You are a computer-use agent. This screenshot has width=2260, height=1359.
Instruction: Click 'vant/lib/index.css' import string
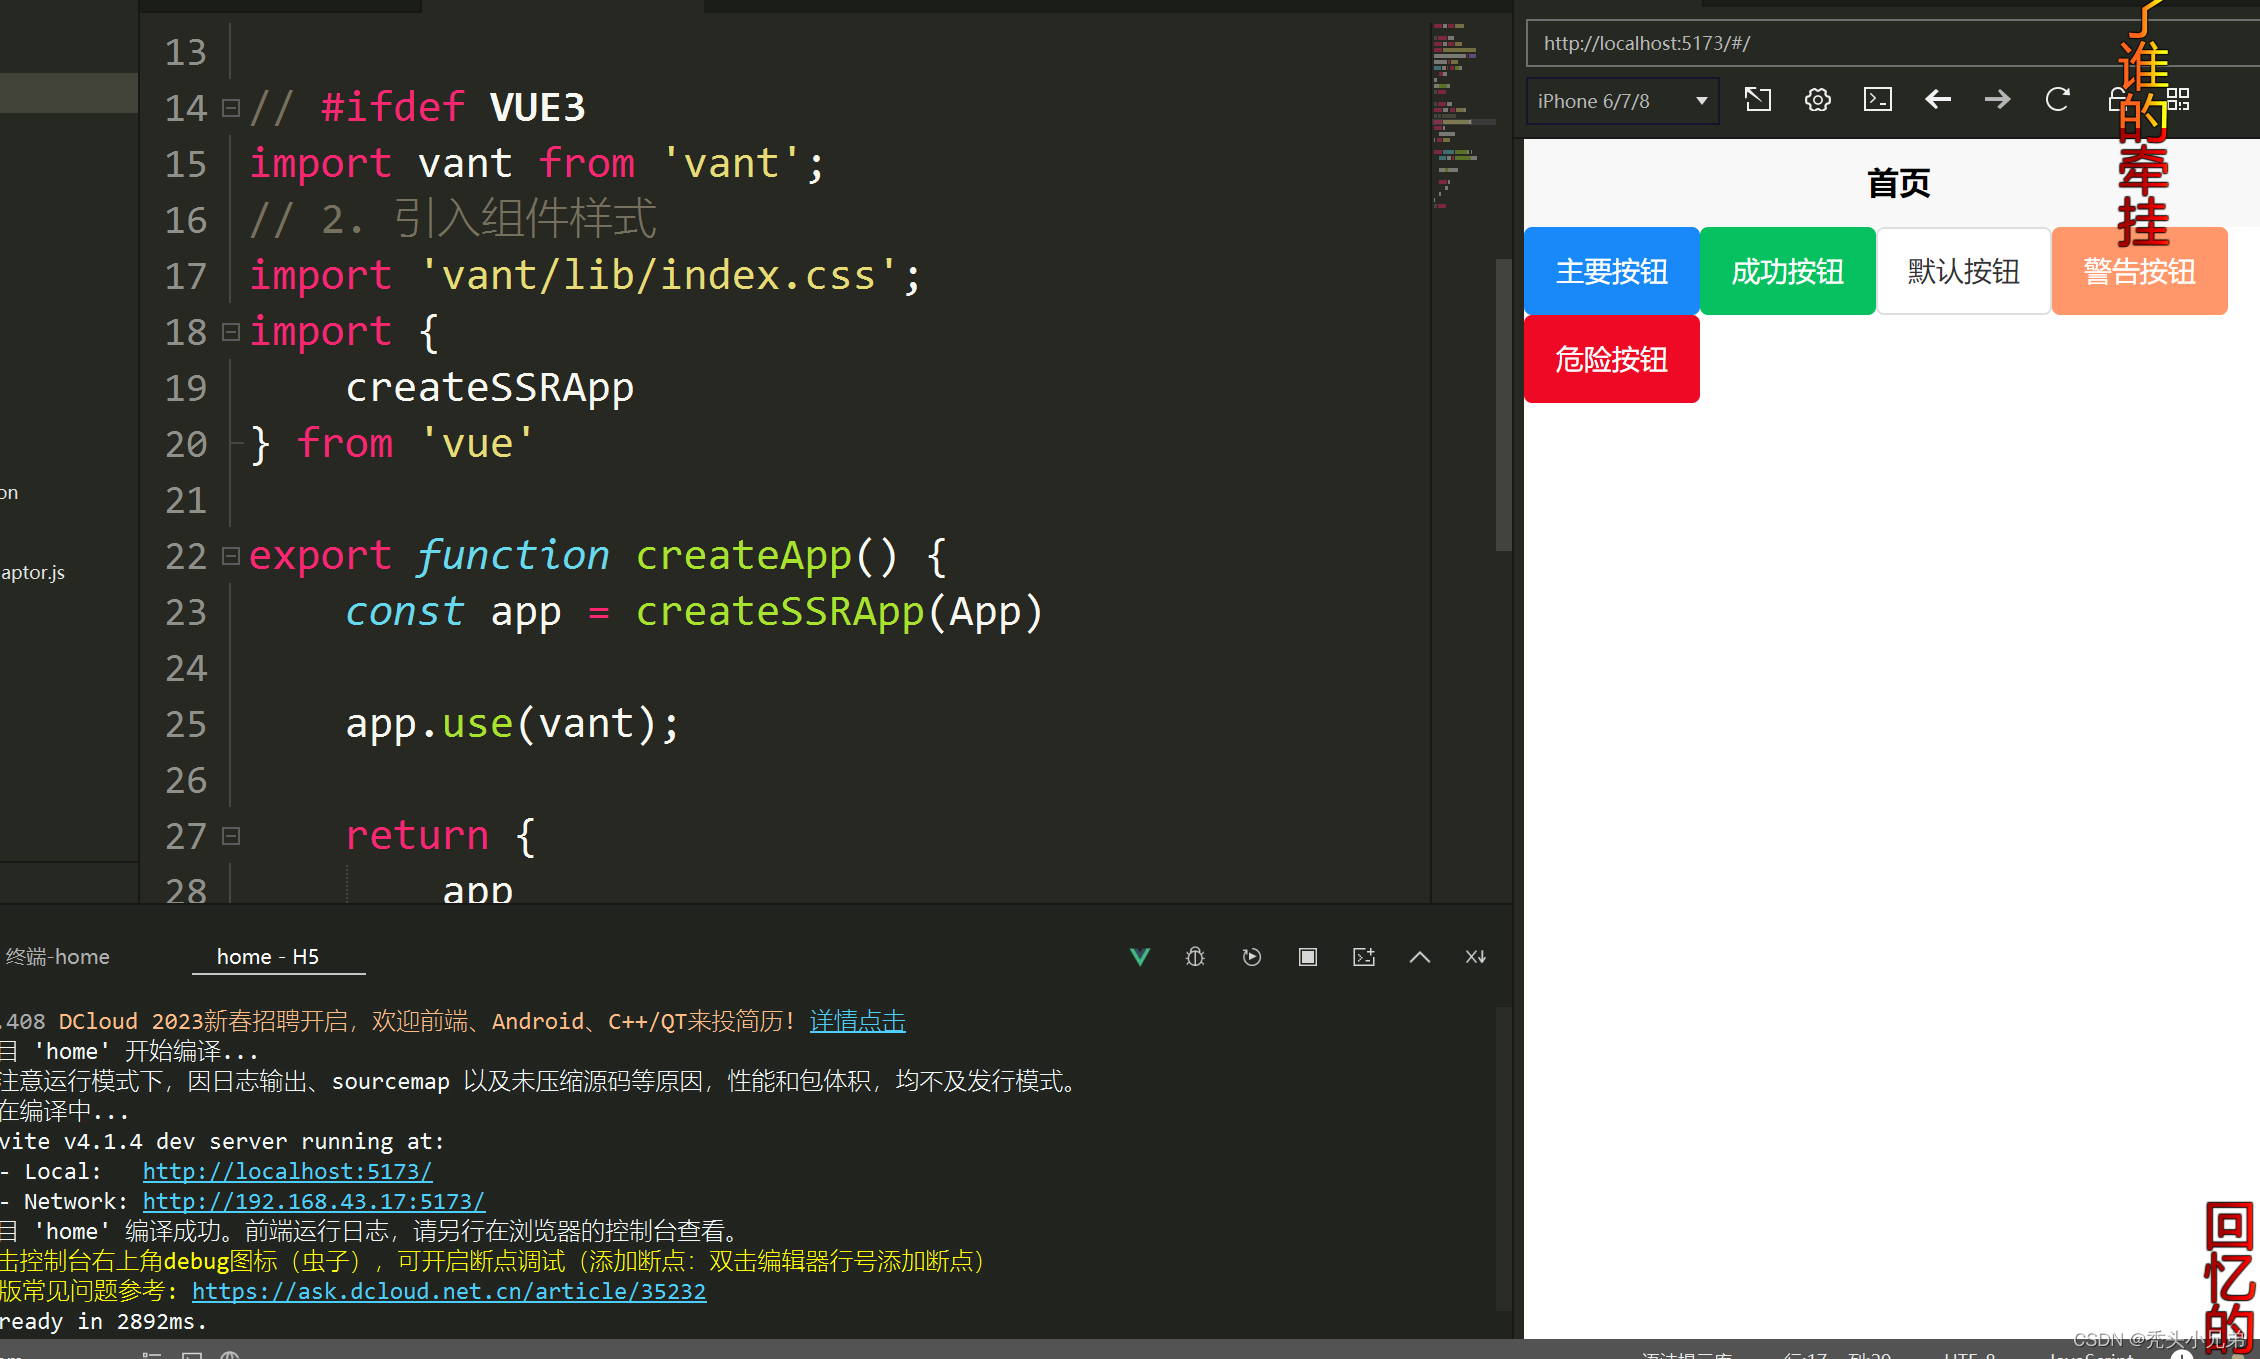tap(659, 276)
